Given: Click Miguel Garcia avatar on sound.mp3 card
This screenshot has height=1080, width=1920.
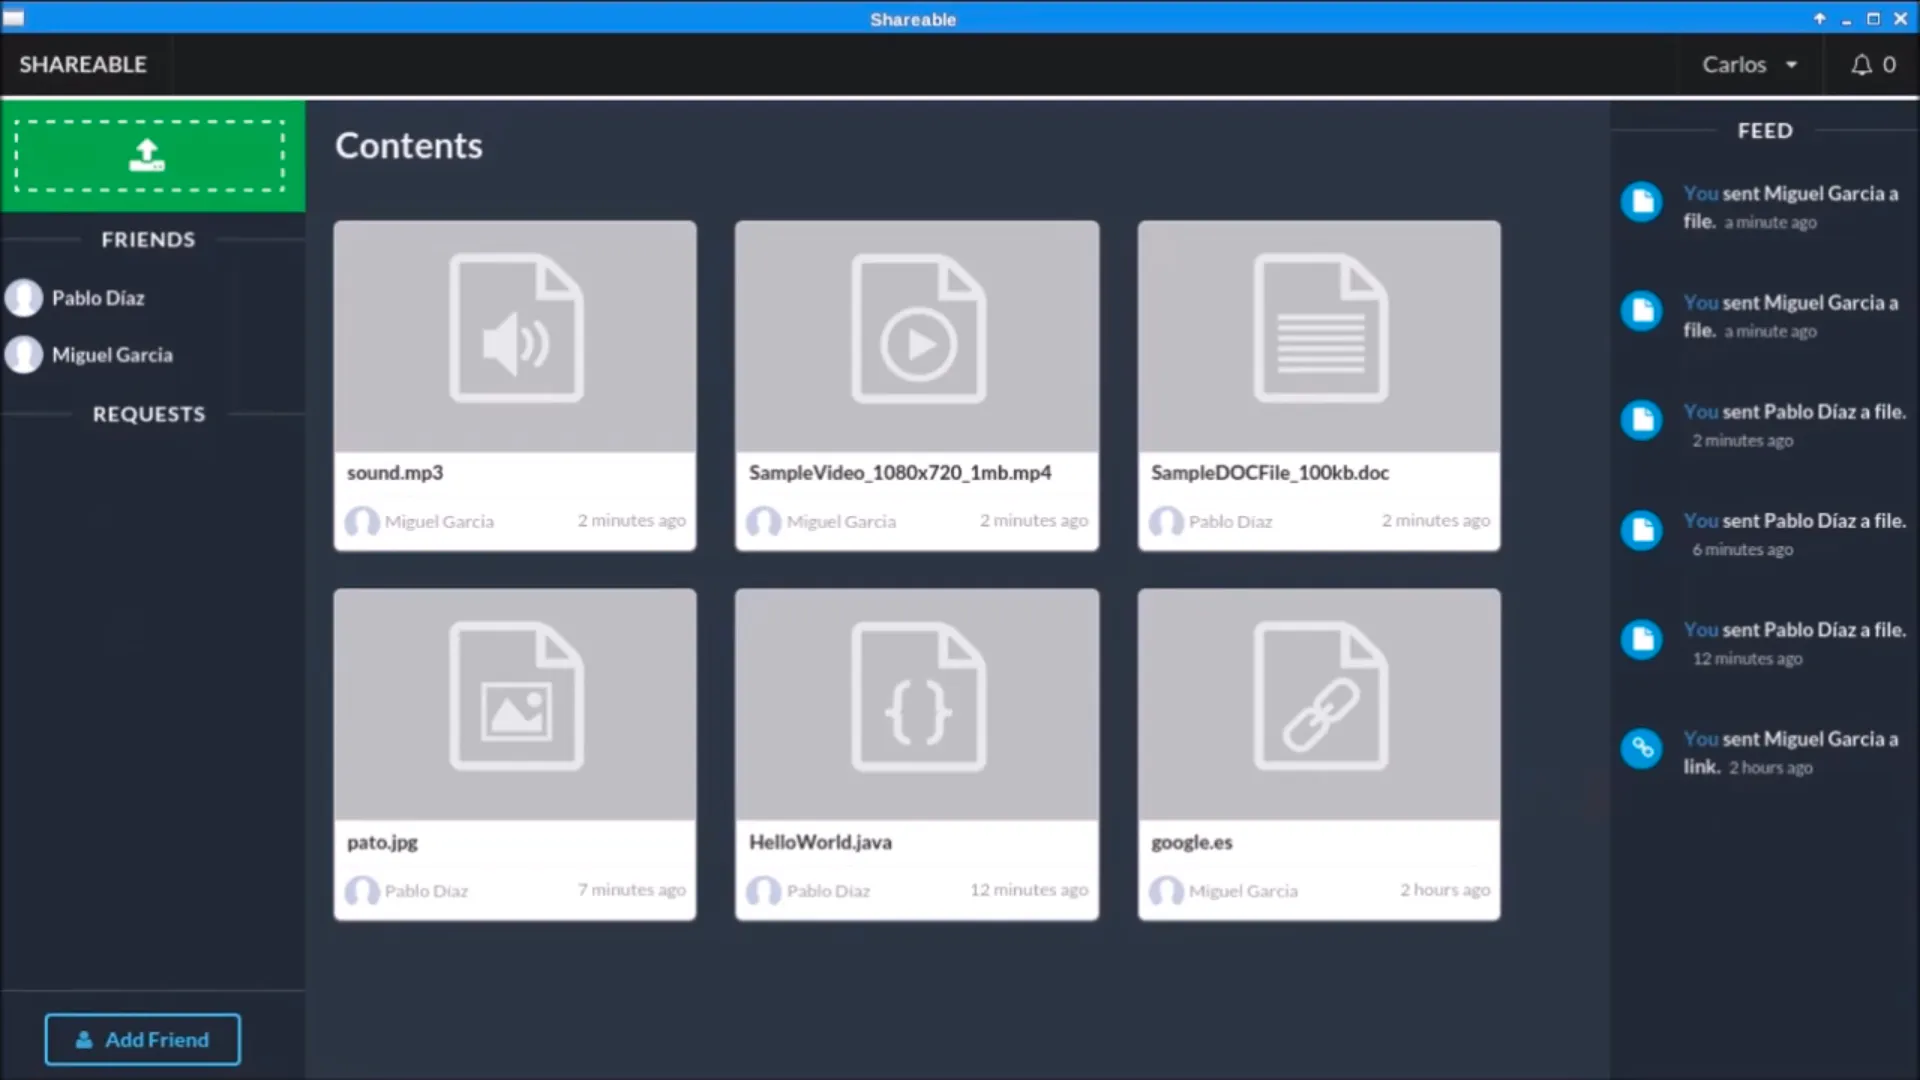Looking at the screenshot, I should pyautogui.click(x=362, y=521).
